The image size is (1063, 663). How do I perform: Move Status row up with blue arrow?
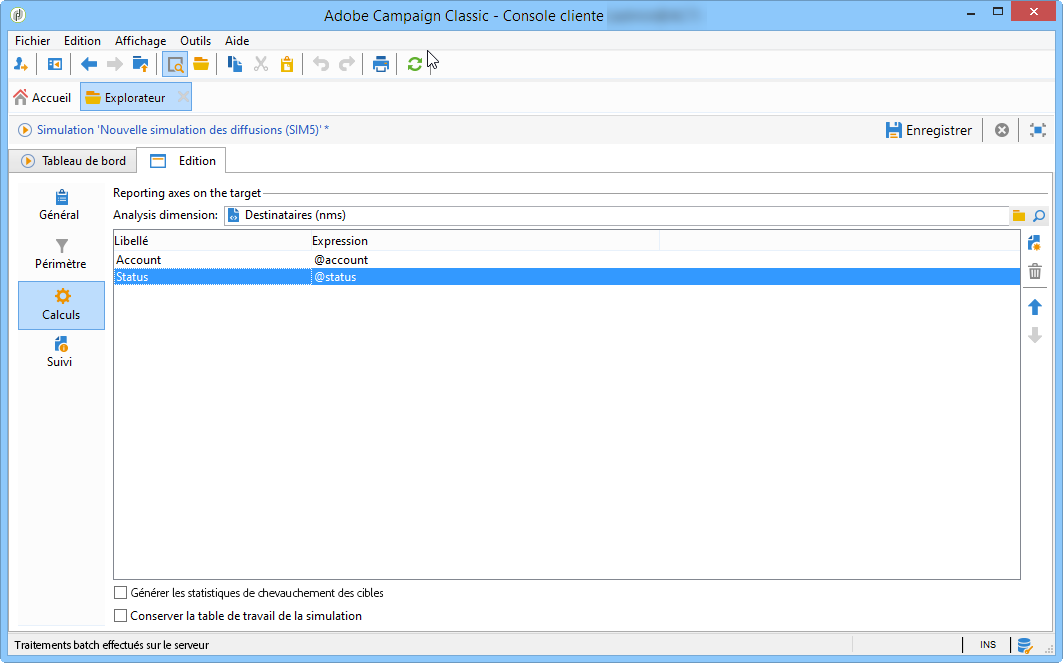[1035, 307]
